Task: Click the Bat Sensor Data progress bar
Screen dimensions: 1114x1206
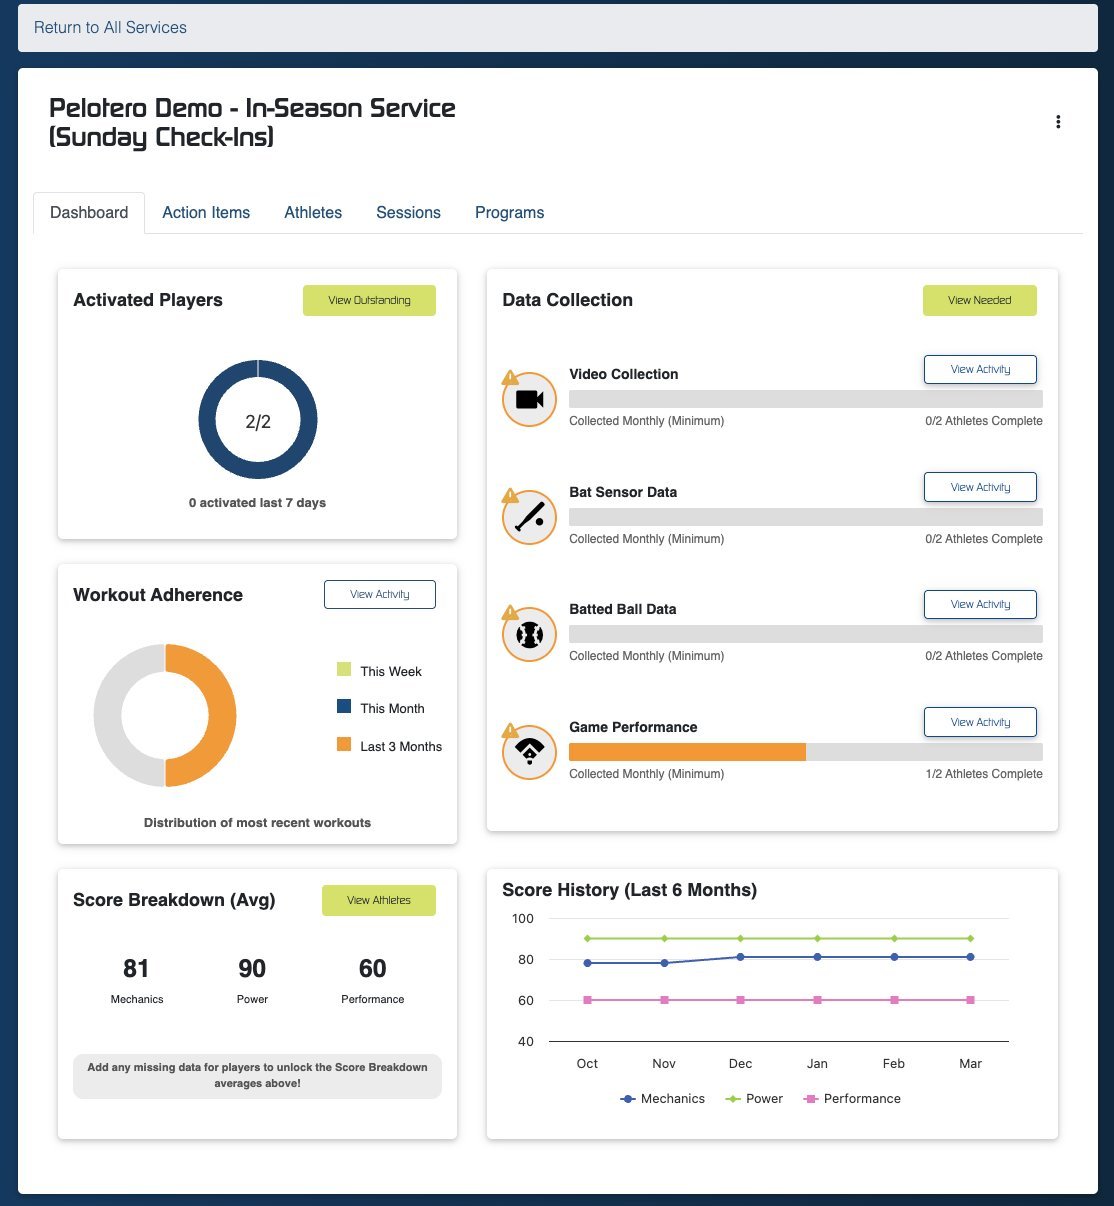Action: tap(806, 517)
